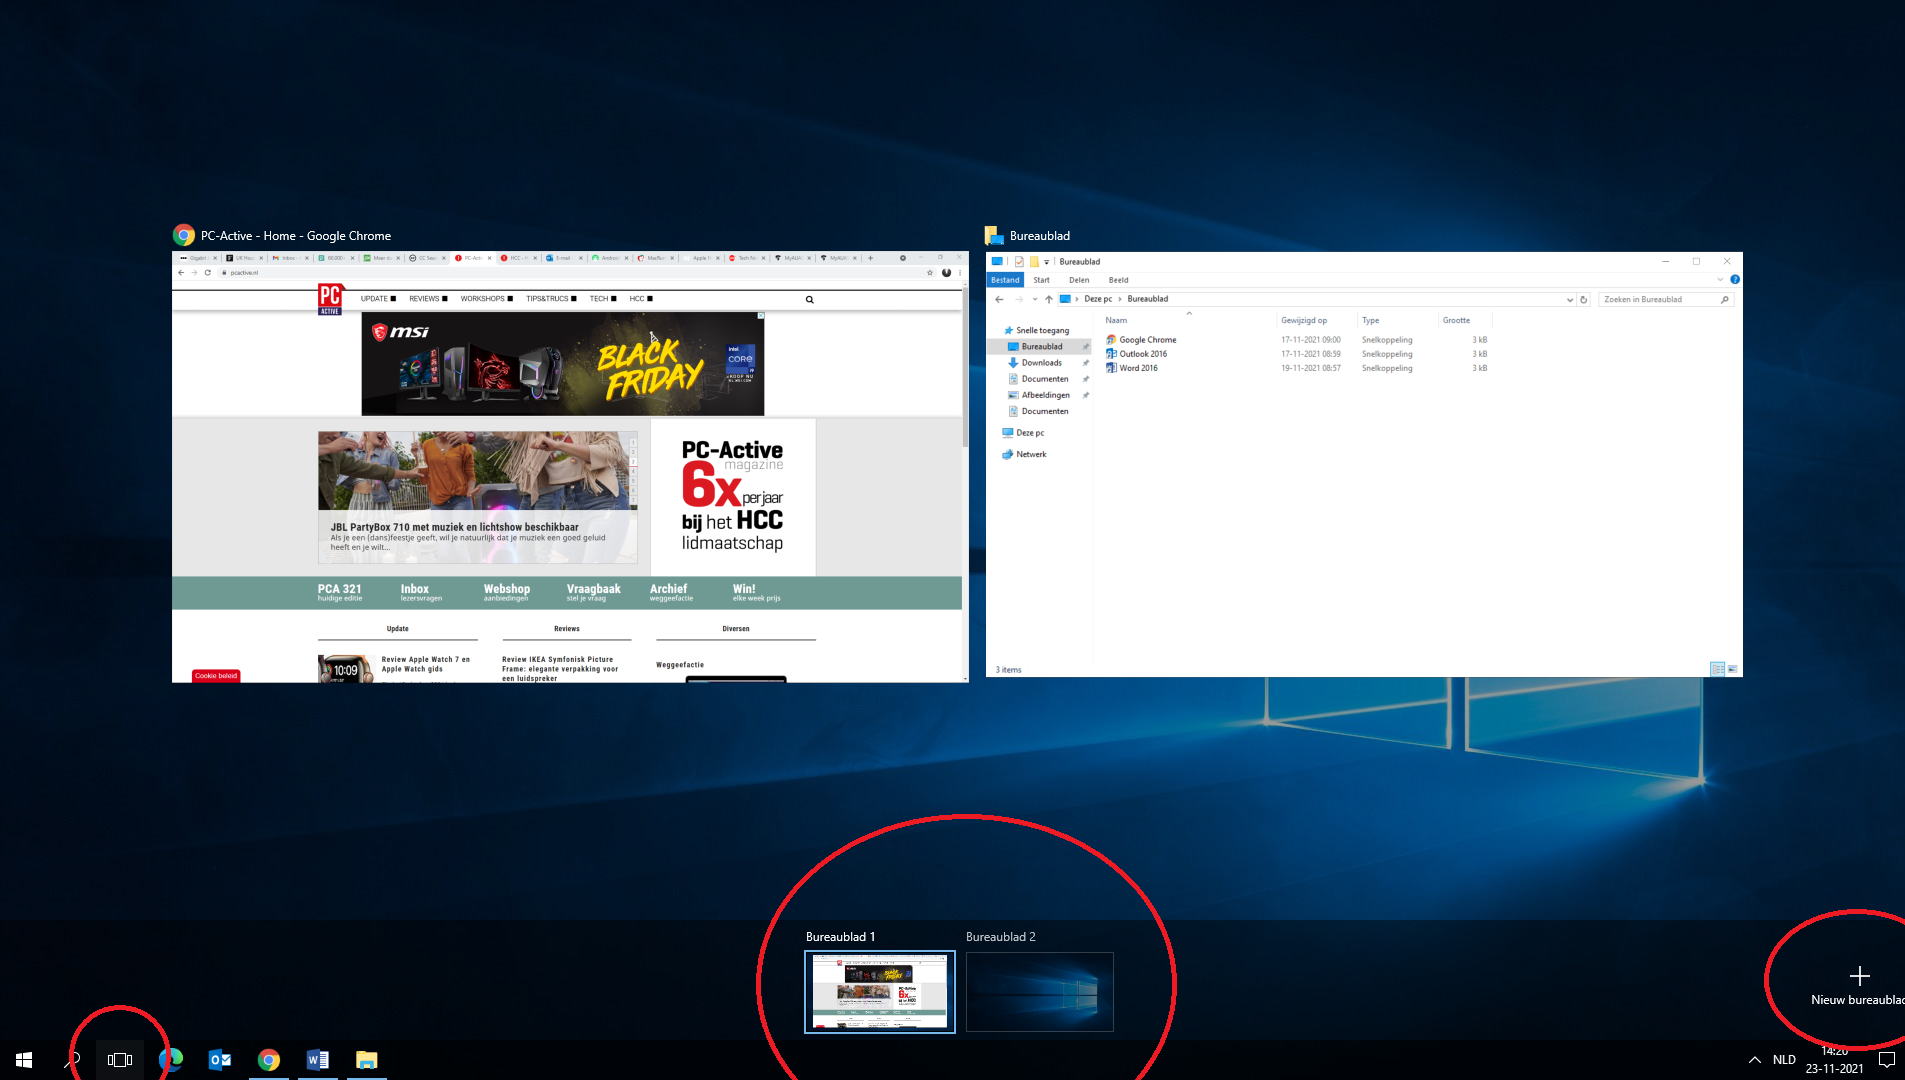Click Chrome reload page icon

click(208, 272)
